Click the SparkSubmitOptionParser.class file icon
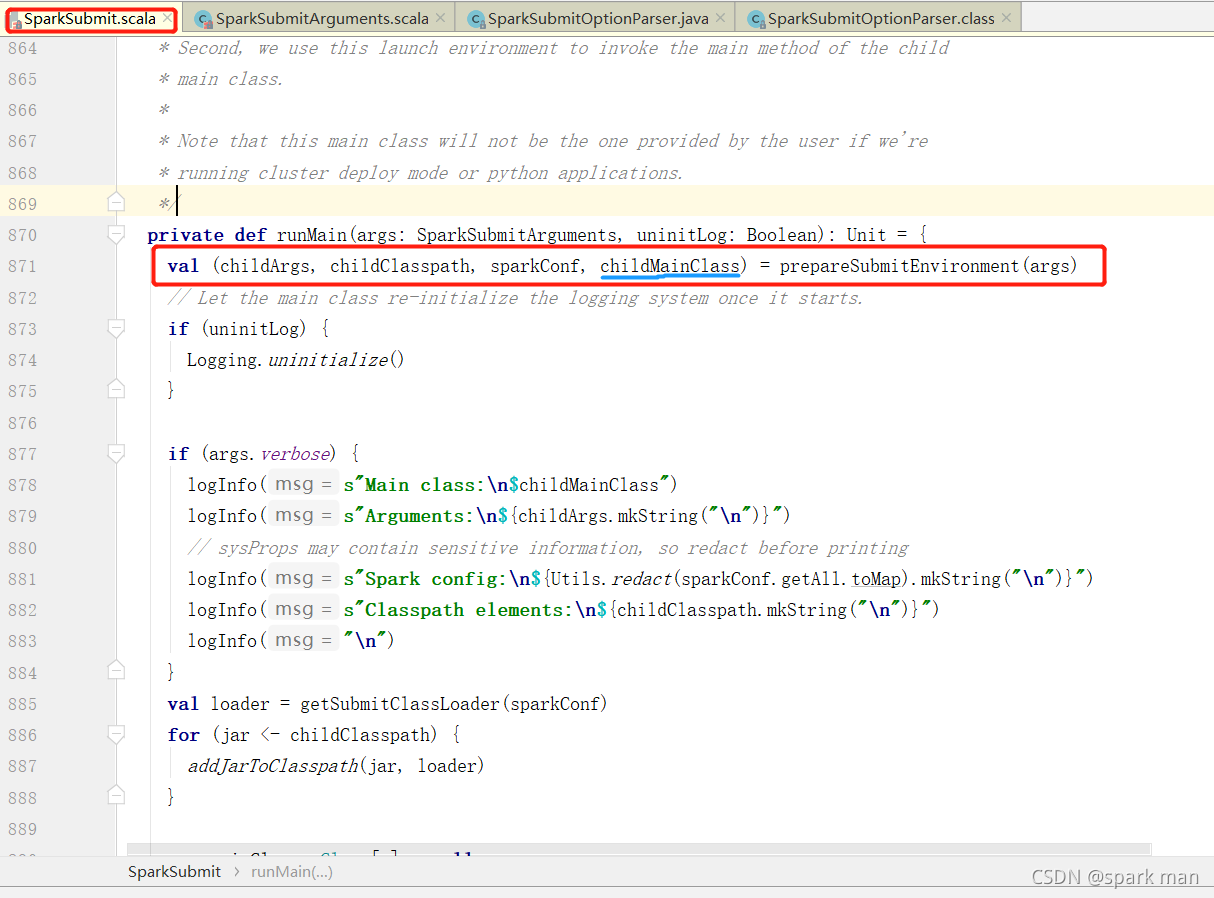Image resolution: width=1214 pixels, height=898 pixels. tap(755, 19)
